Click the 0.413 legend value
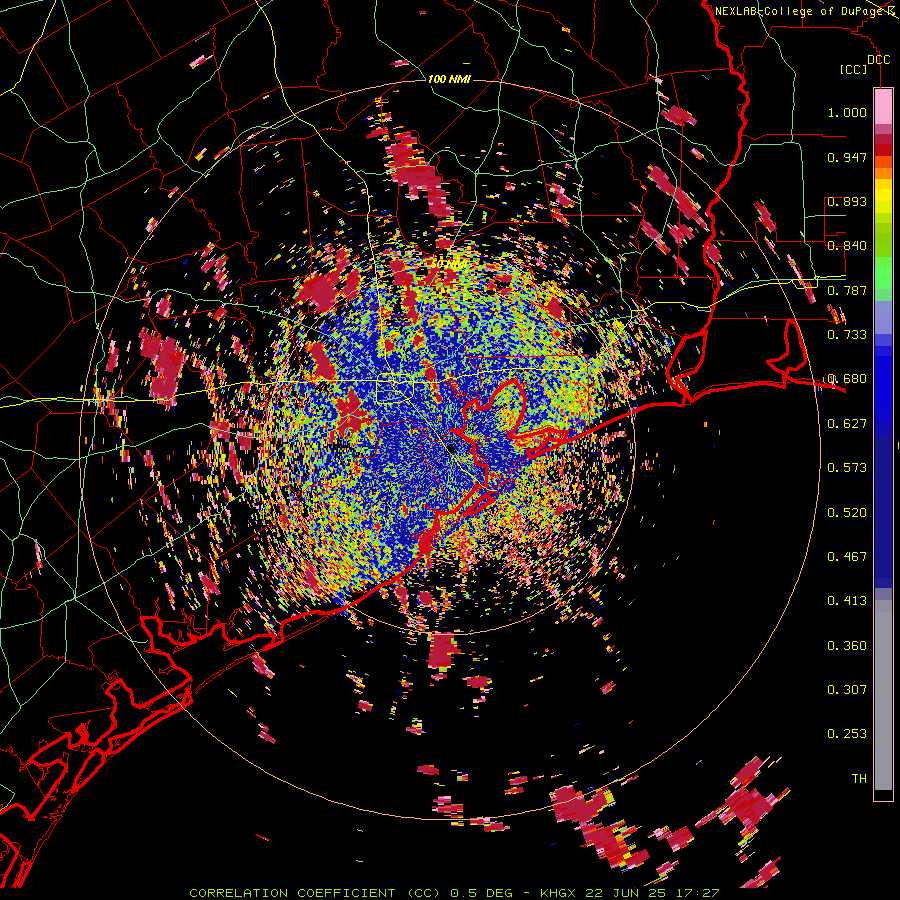 pyautogui.click(x=847, y=601)
